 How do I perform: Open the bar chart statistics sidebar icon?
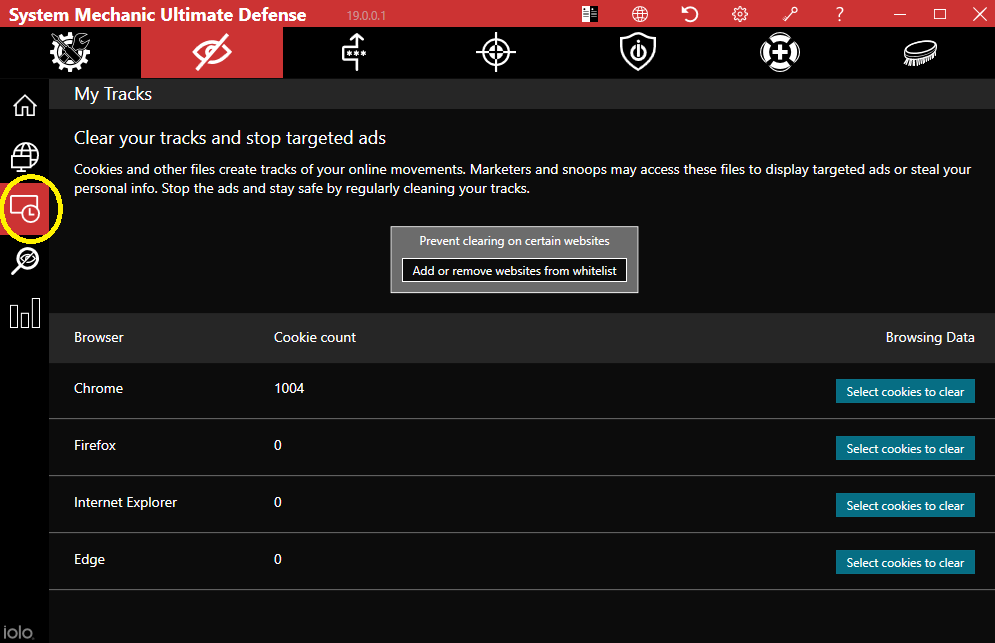point(25,313)
